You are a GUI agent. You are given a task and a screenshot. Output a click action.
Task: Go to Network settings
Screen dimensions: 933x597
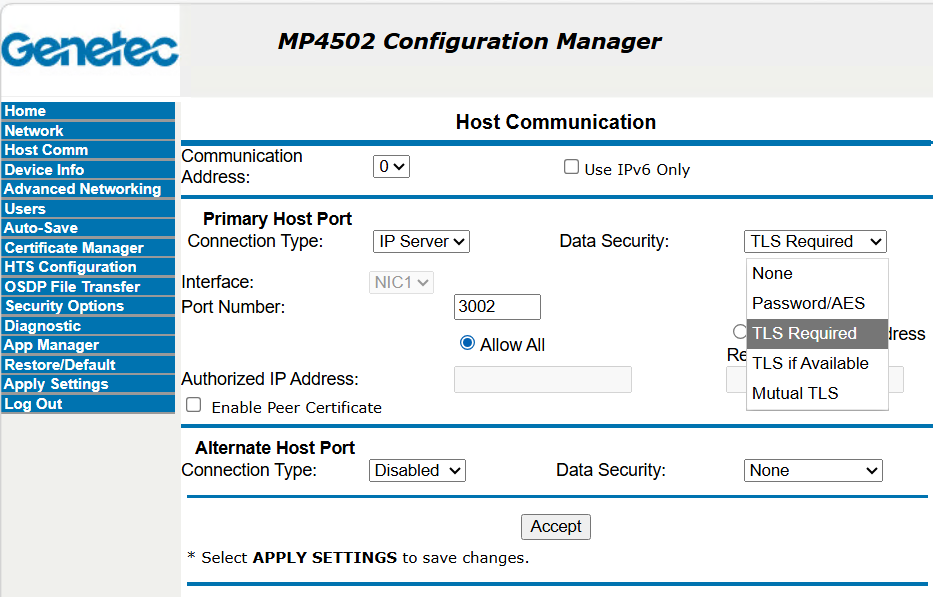click(x=88, y=130)
